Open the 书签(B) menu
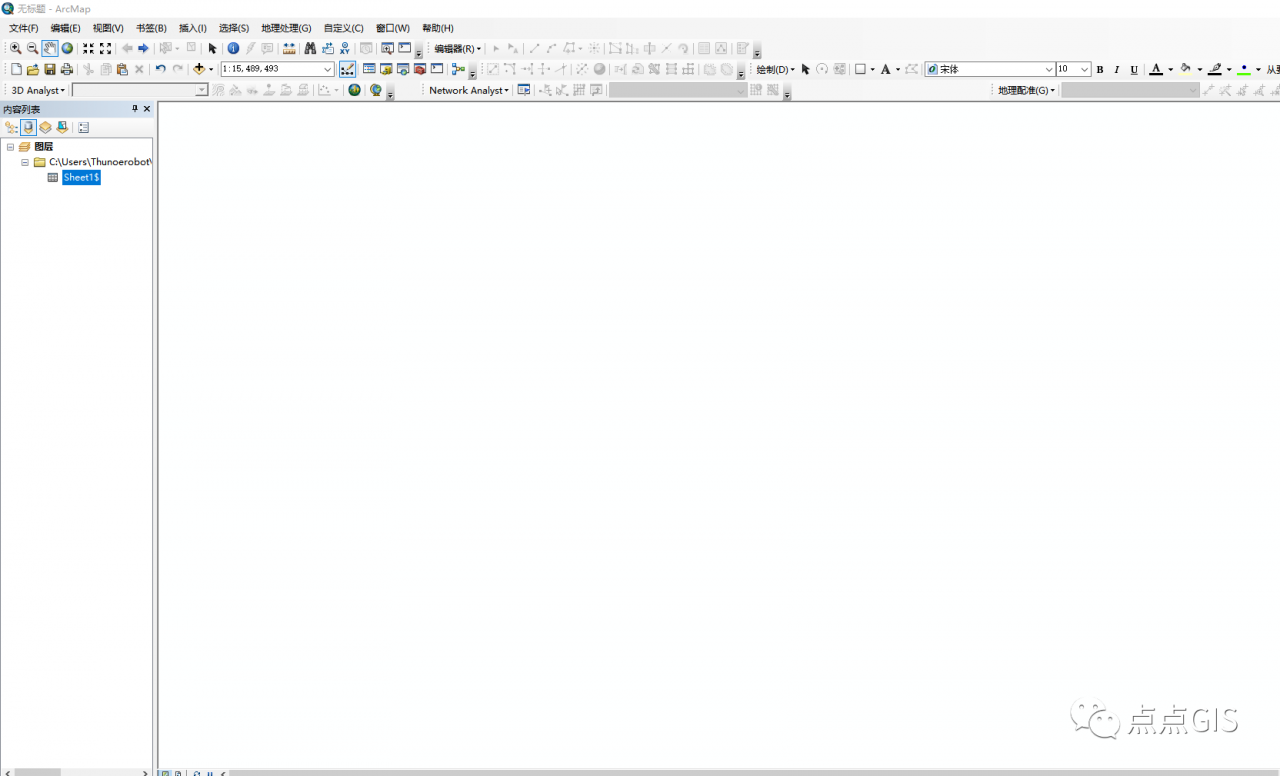This screenshot has width=1280, height=776. coord(151,28)
